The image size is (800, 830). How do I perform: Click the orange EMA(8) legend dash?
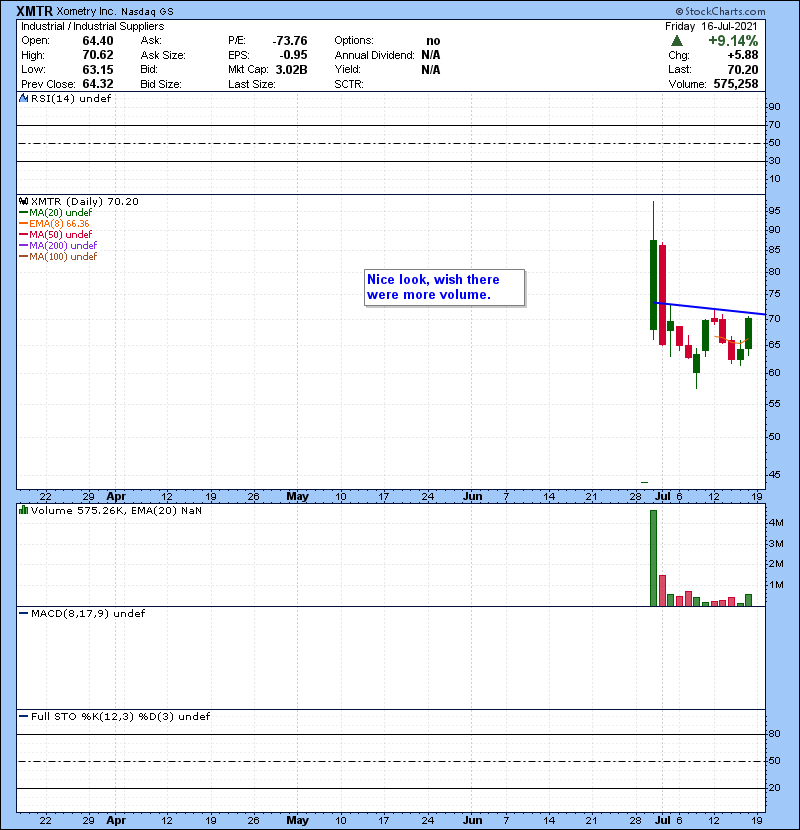pos(23,224)
